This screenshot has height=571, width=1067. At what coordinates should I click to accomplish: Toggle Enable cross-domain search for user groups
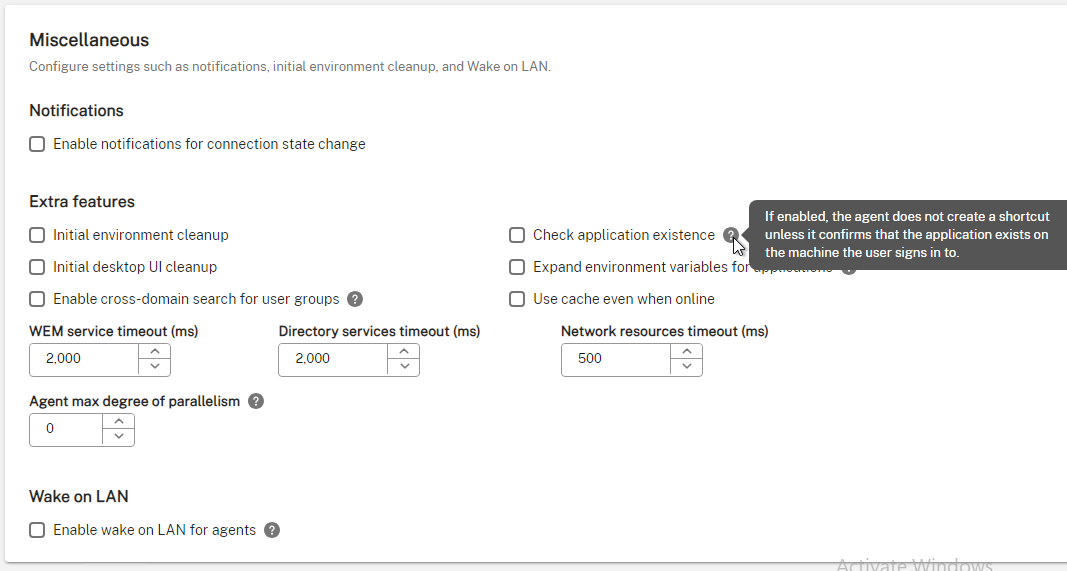point(37,299)
